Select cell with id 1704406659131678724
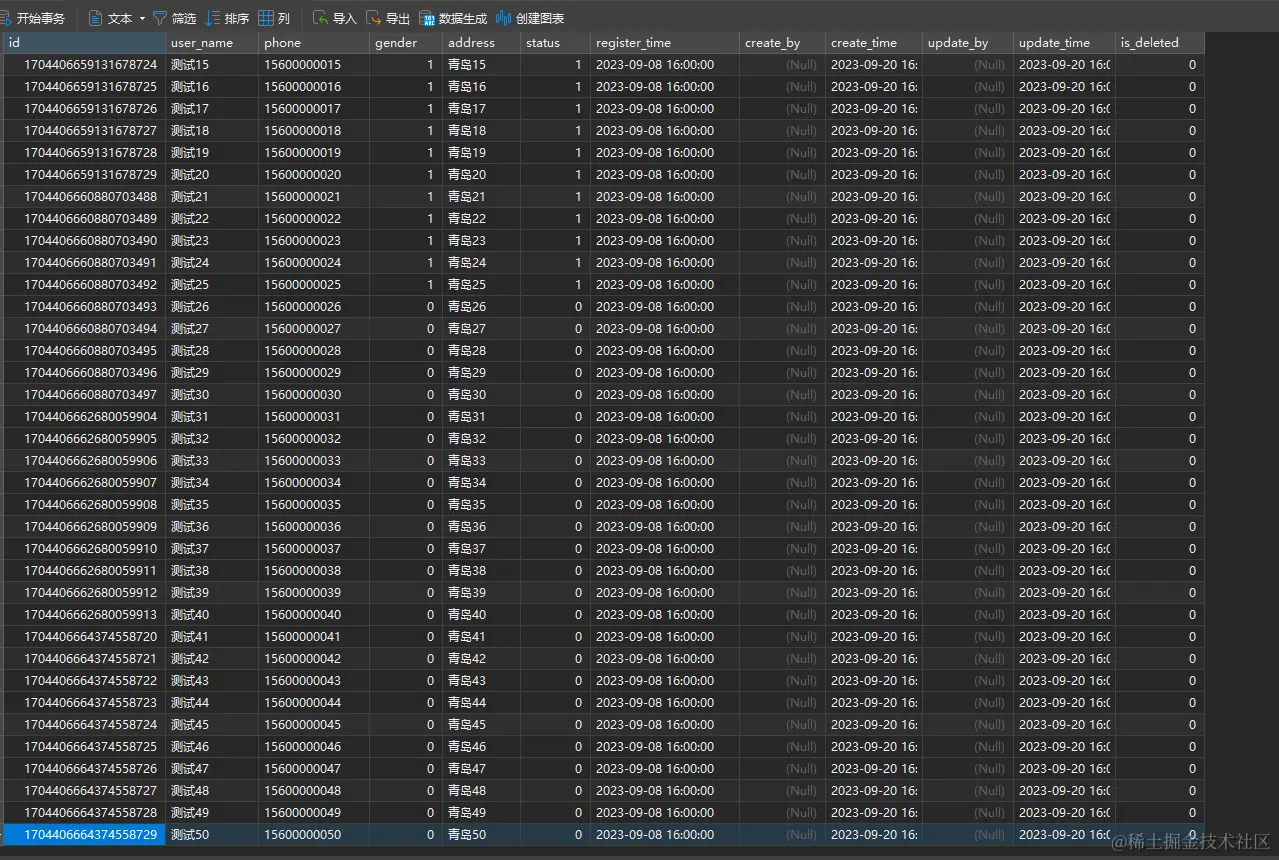The height and width of the screenshot is (860, 1279). 84,65
